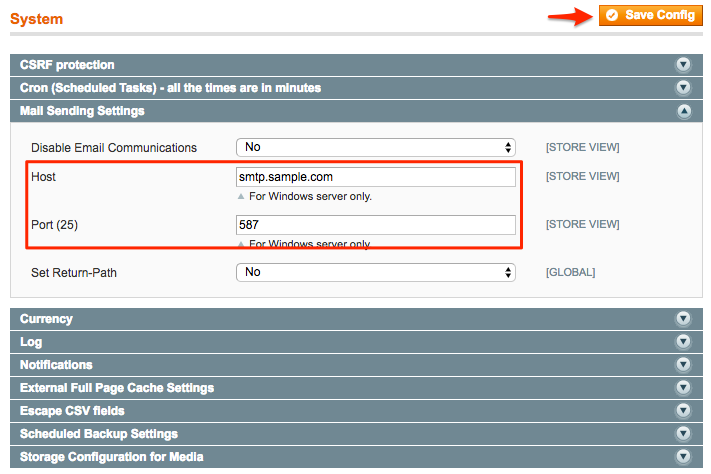
Task: Expand Scheduled Backup Settings arrow icon
Action: 683,434
